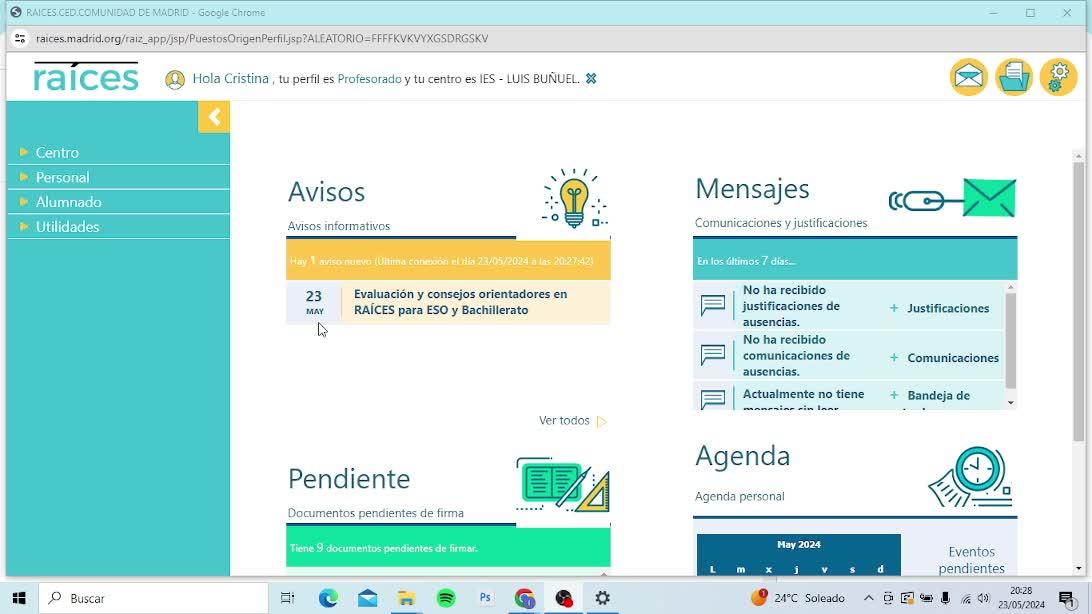The width and height of the screenshot is (1092, 614).
Task: Open the documents folder icon in header
Action: point(1013,77)
